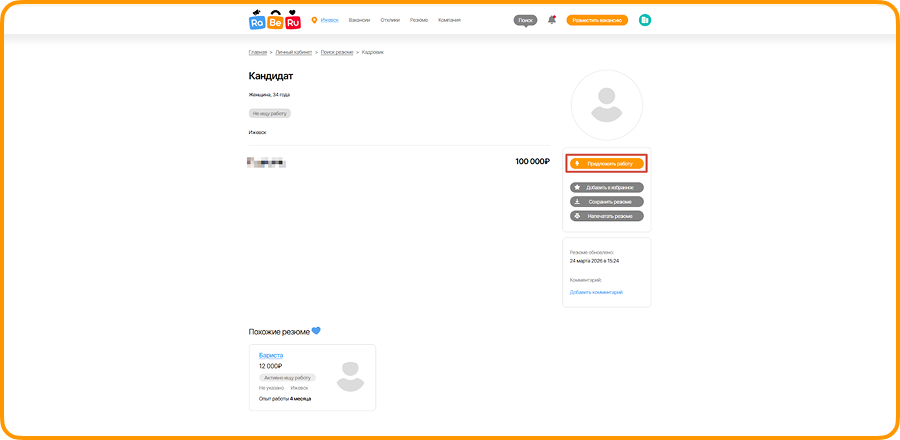Screen dimensions: 900x440
Task: Click the Поиск search bubble
Action: (x=525, y=21)
